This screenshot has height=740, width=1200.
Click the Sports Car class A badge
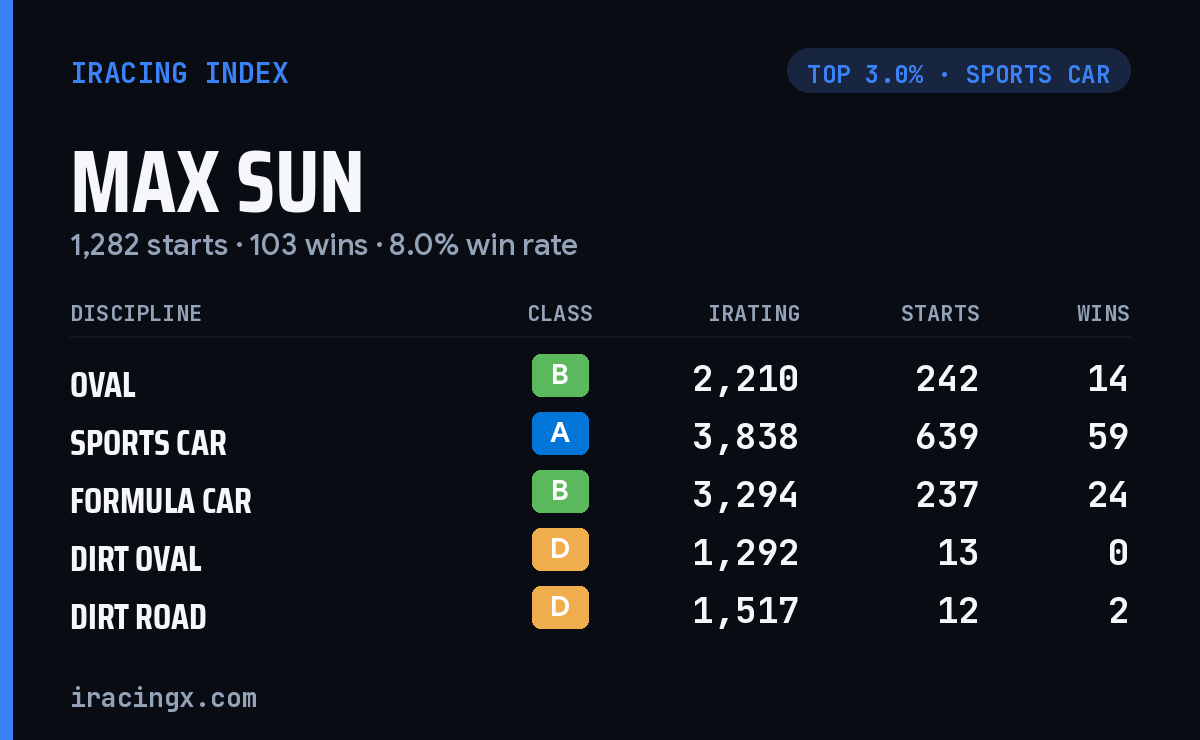click(560, 434)
